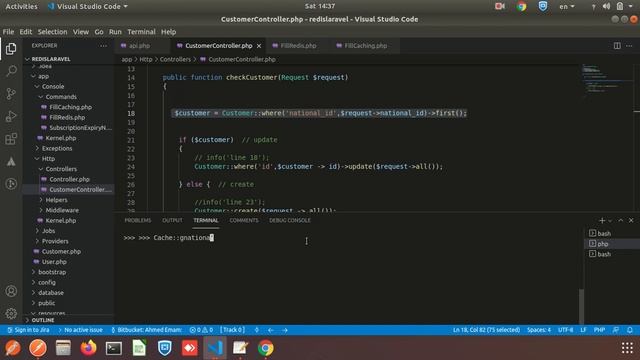This screenshot has height=360, width=640.
Task: Open Terminal app from the dock
Action: tap(113, 348)
